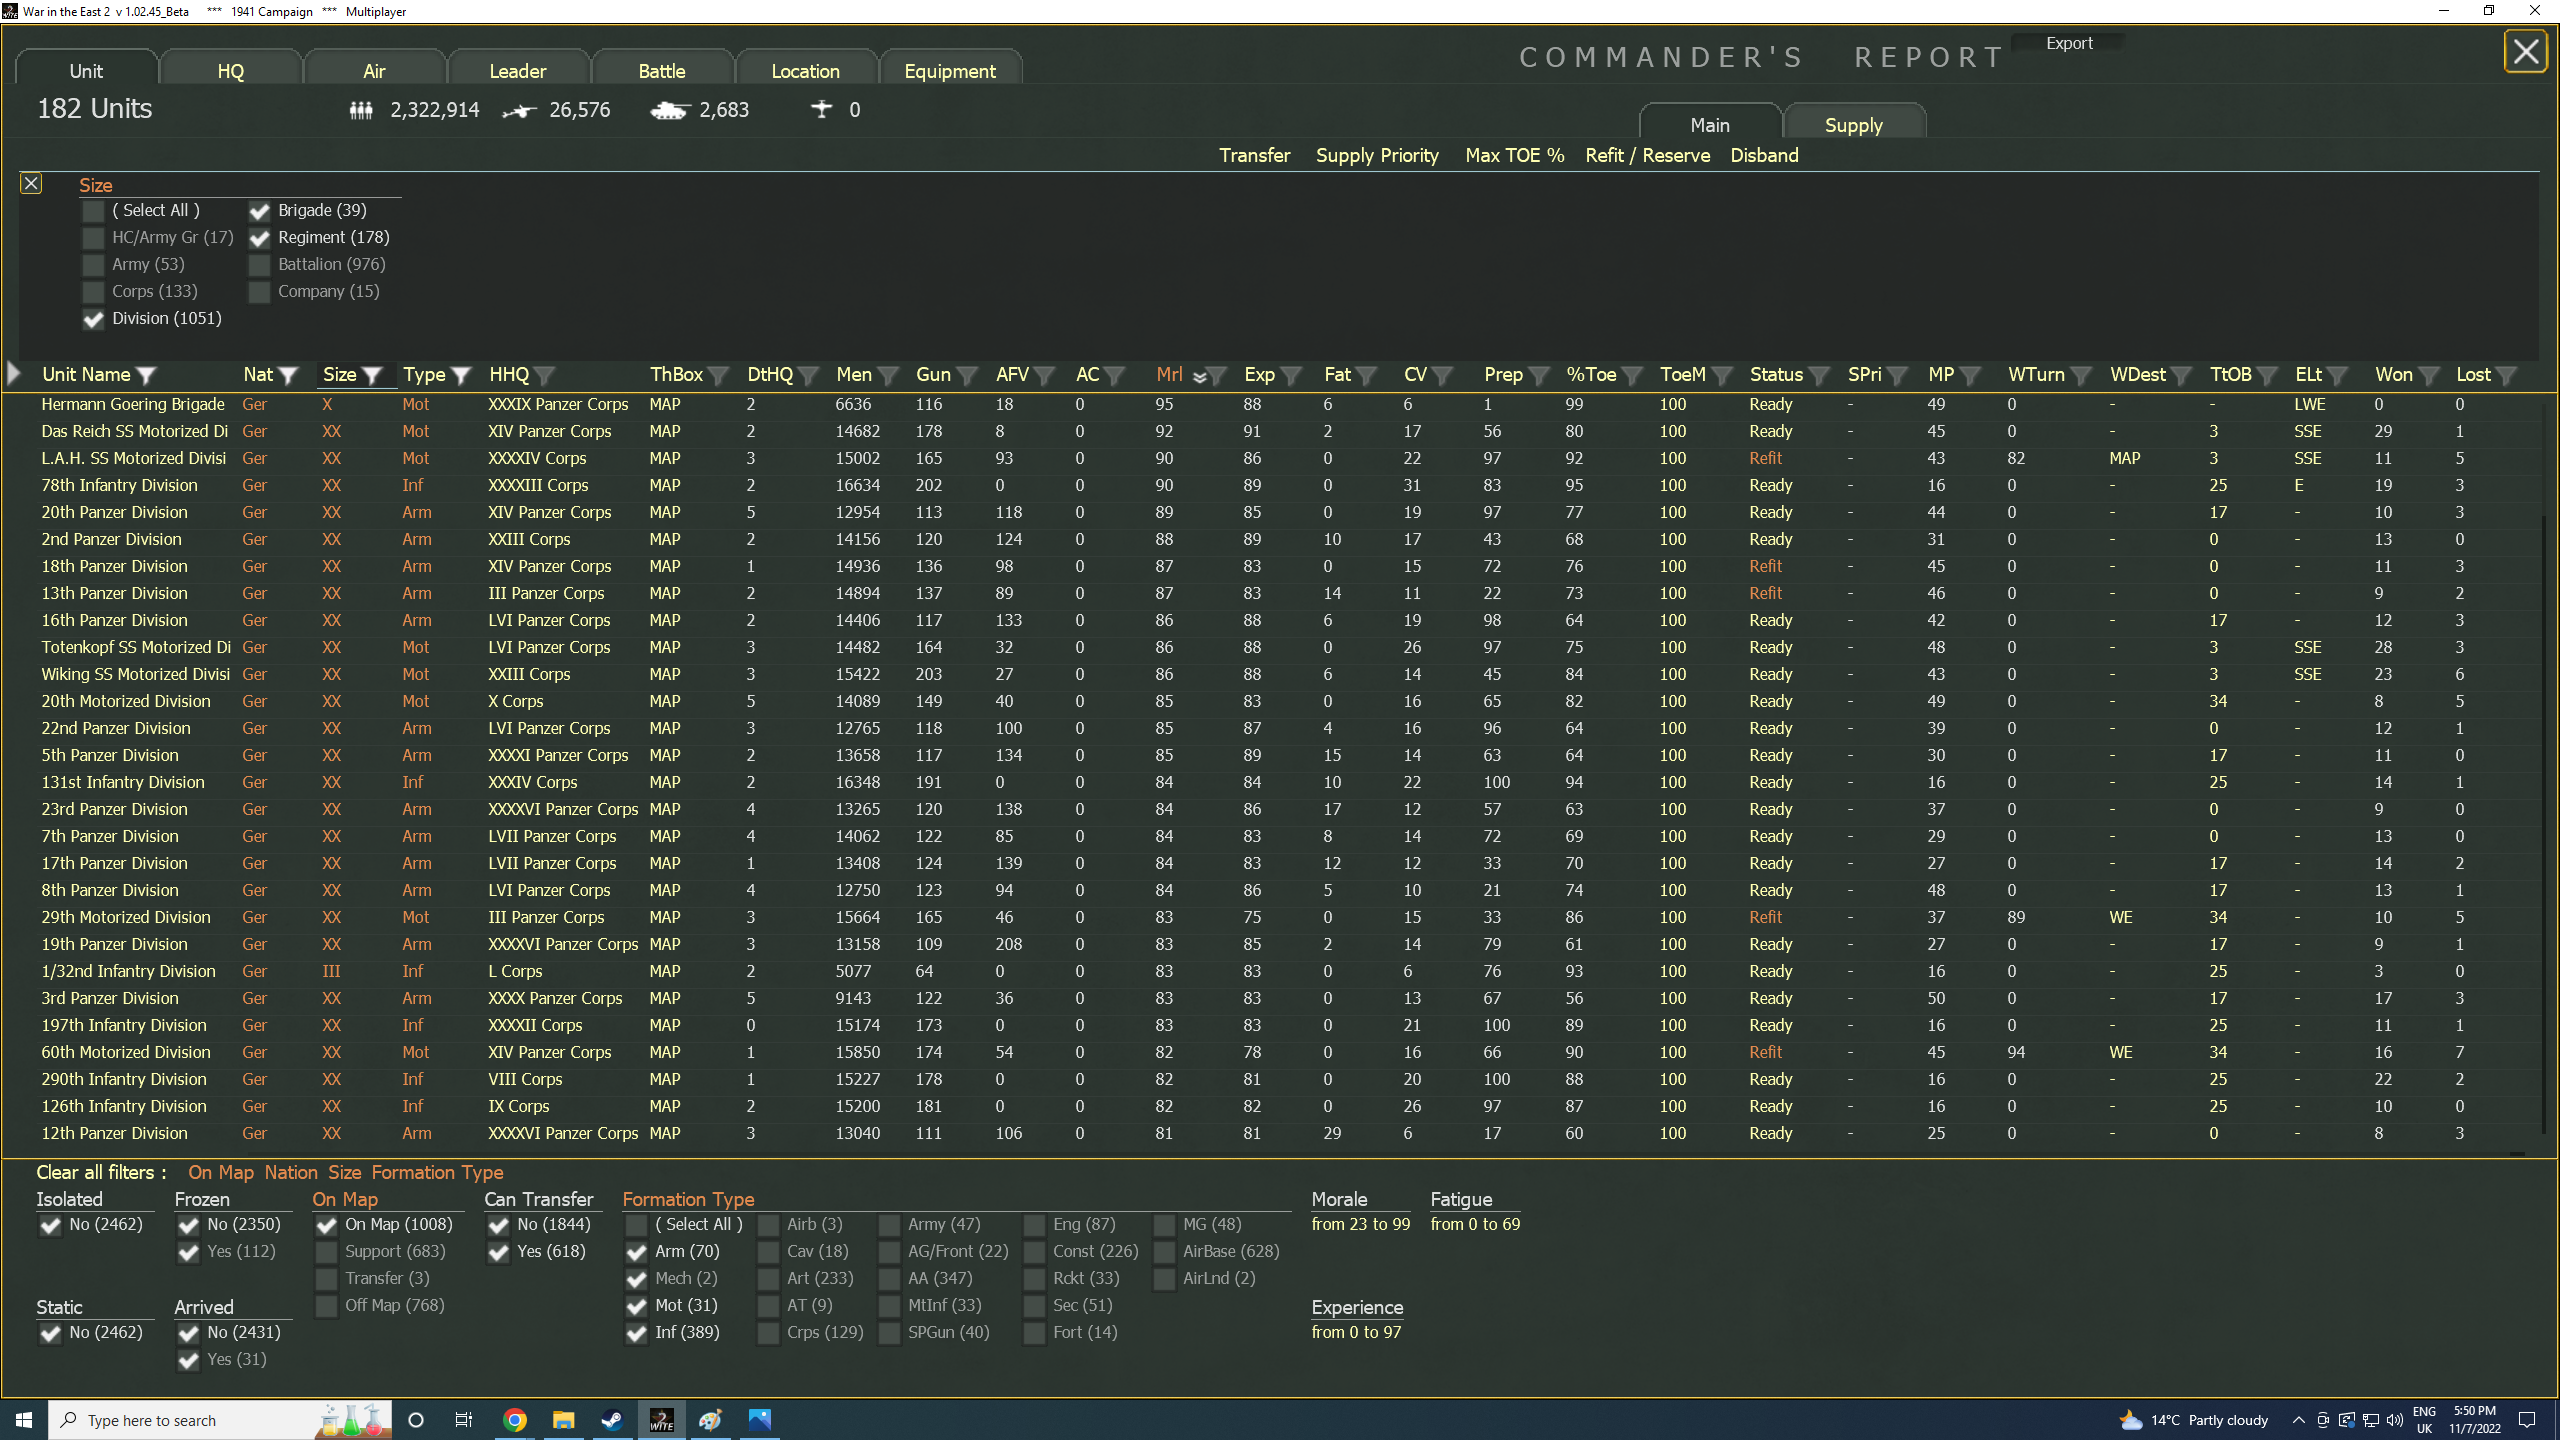
Task: Click the Export button
Action: point(2068,43)
